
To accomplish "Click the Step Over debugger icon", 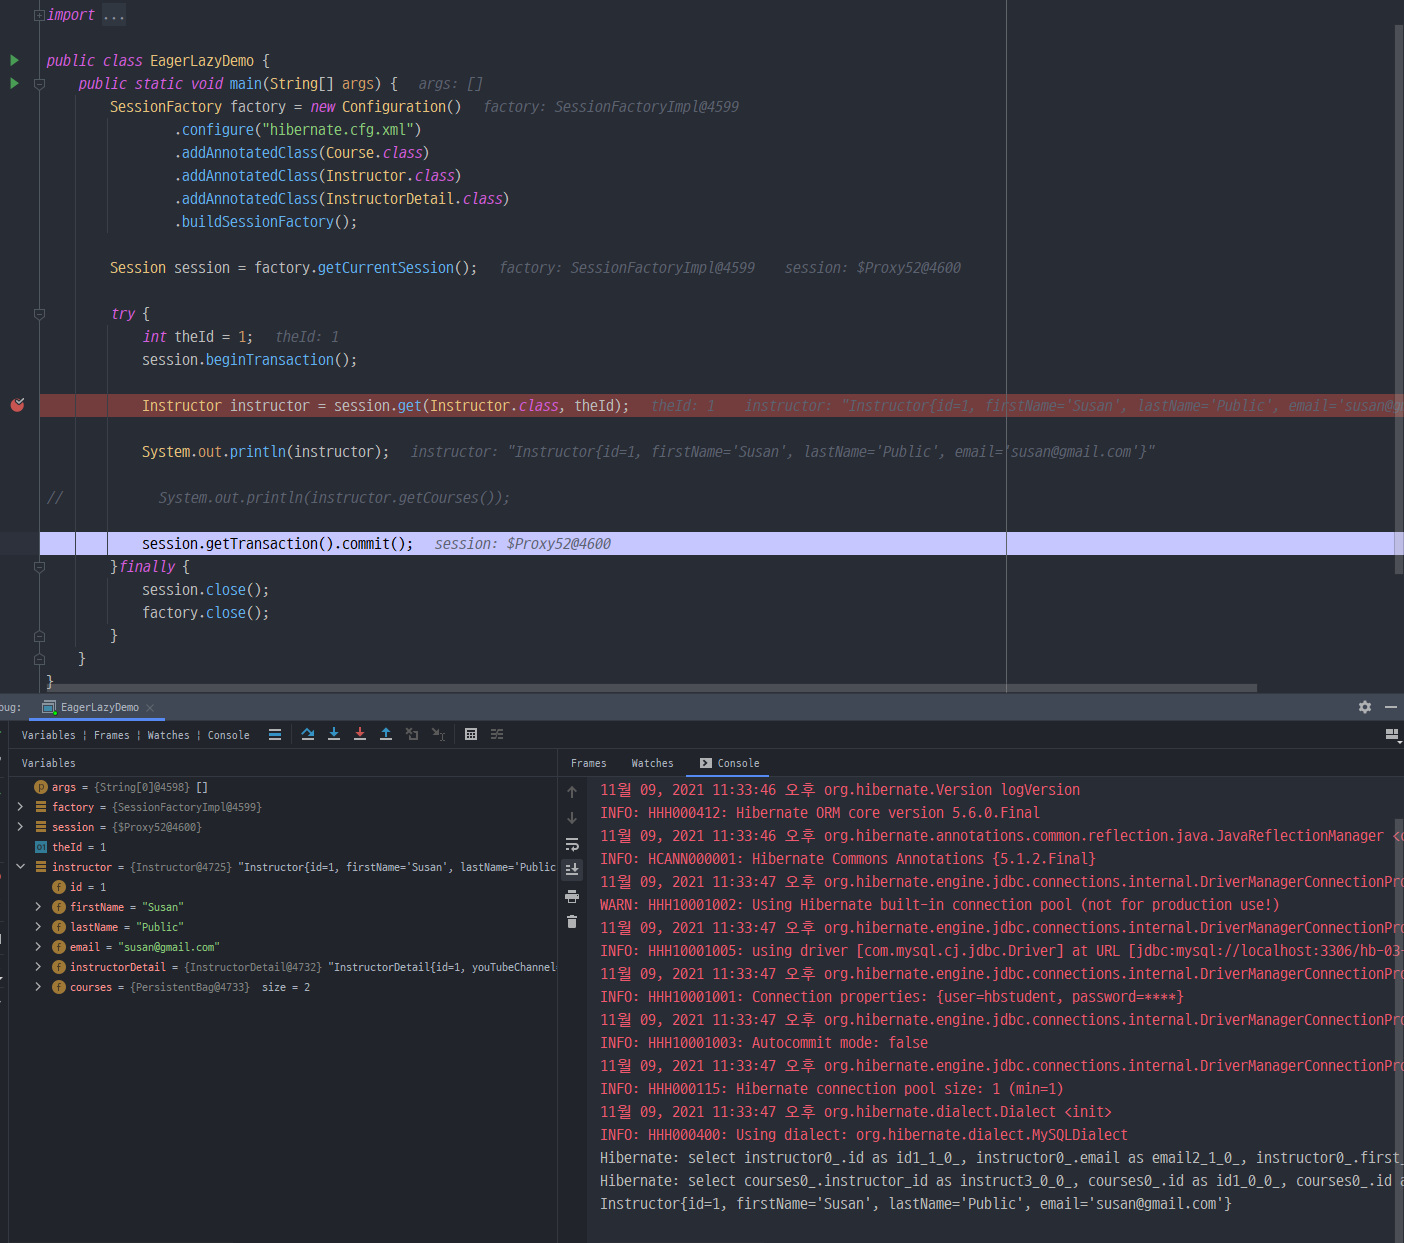I will click(308, 734).
